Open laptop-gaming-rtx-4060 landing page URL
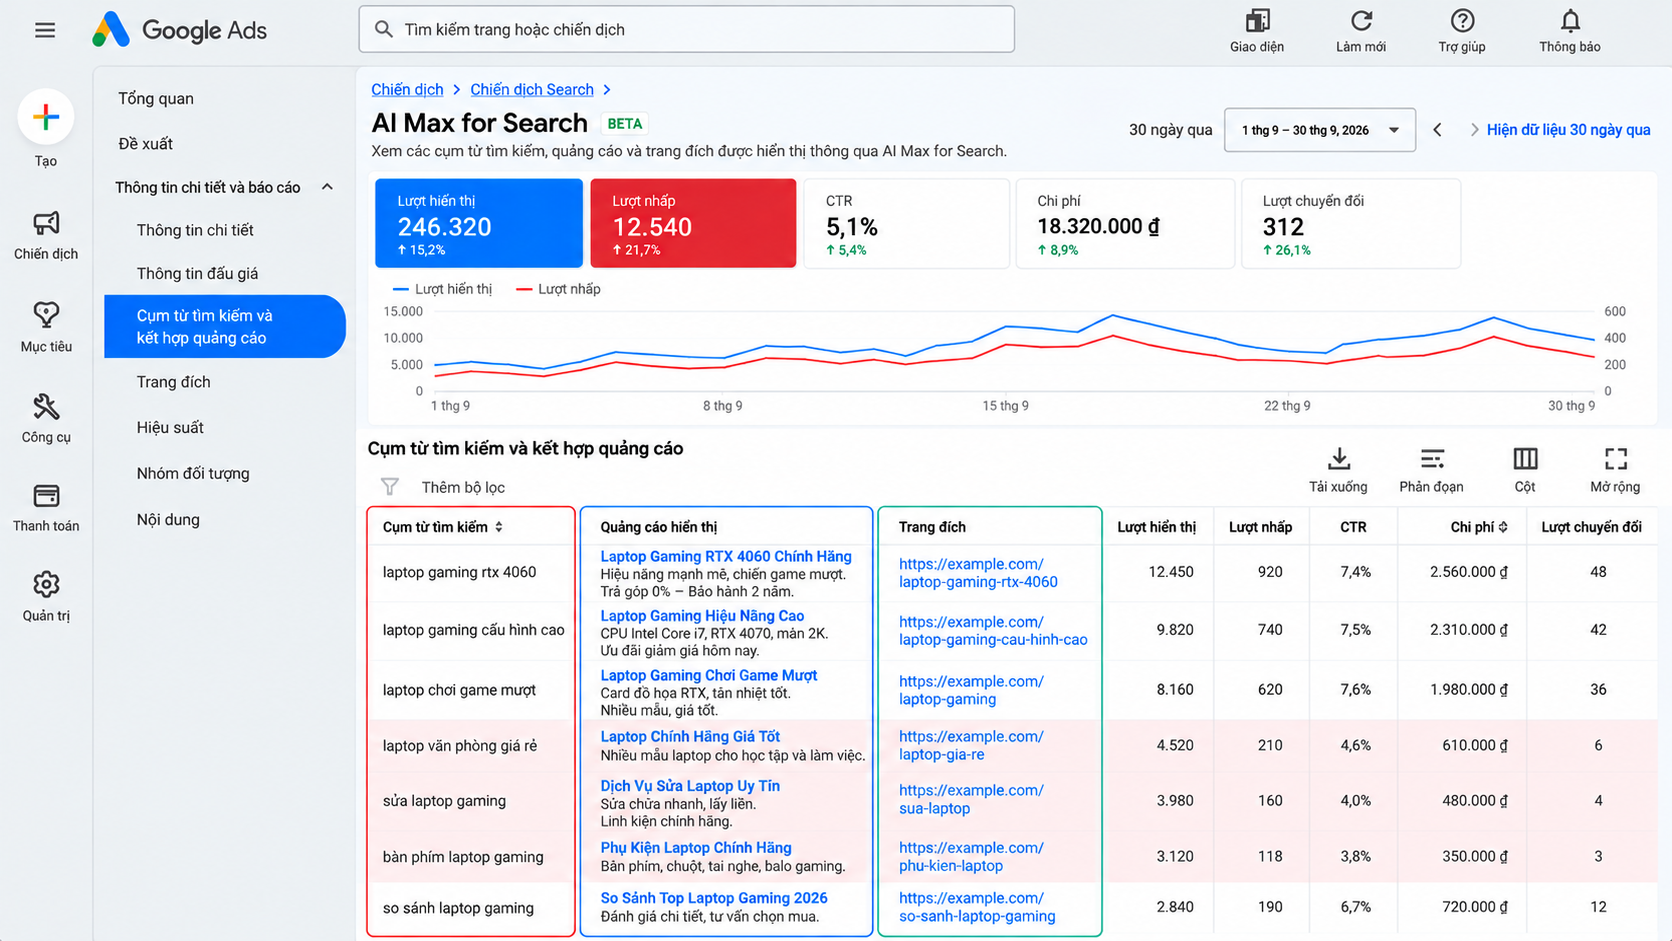This screenshot has height=941, width=1672. tap(978, 573)
